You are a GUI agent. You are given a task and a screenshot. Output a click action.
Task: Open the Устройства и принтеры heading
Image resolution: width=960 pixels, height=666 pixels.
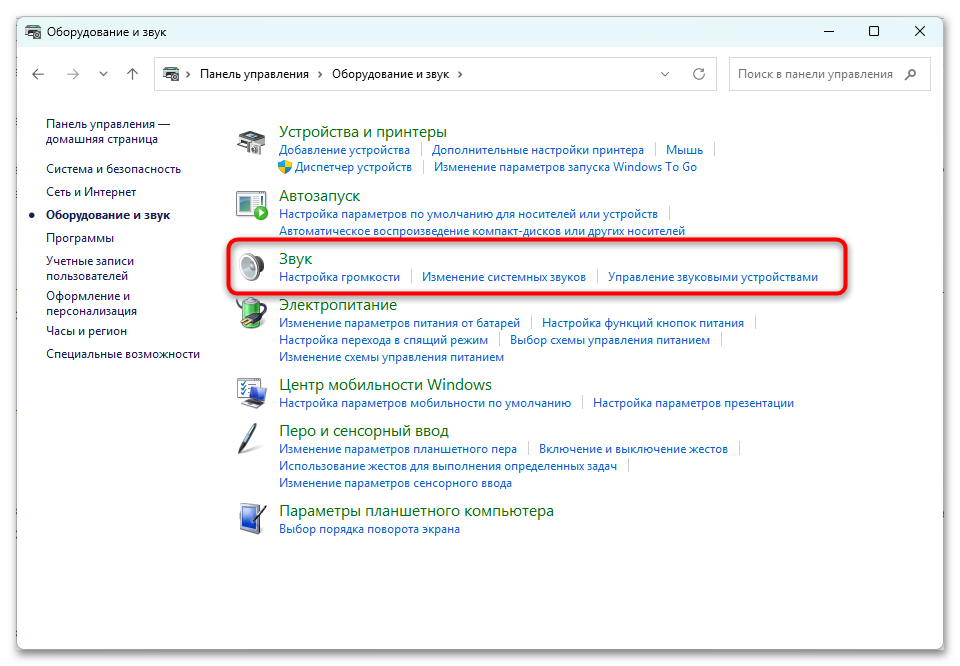pyautogui.click(x=363, y=132)
